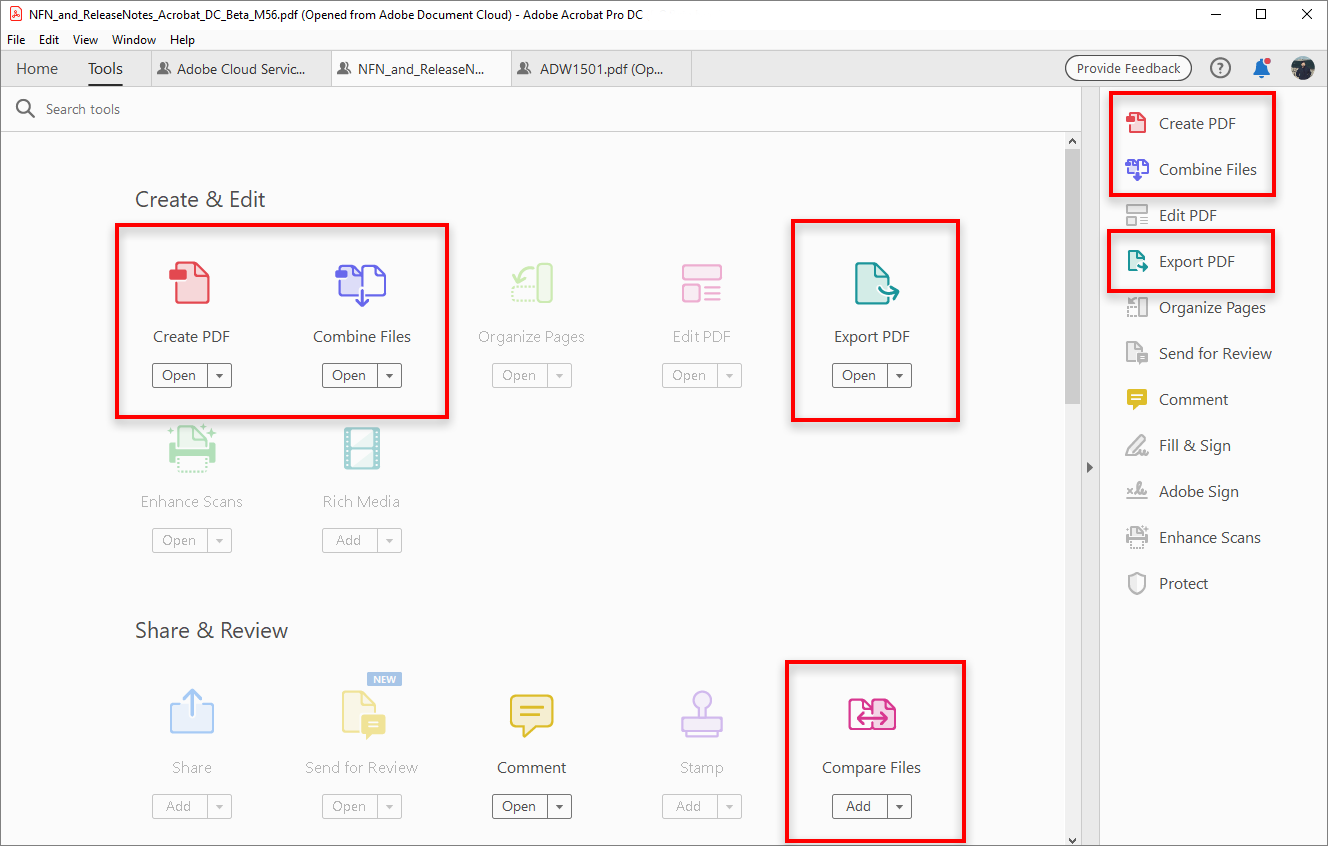Click the Combine Files tool icon in main panel
Viewport: 1328px width, 846px height.
pos(361,284)
